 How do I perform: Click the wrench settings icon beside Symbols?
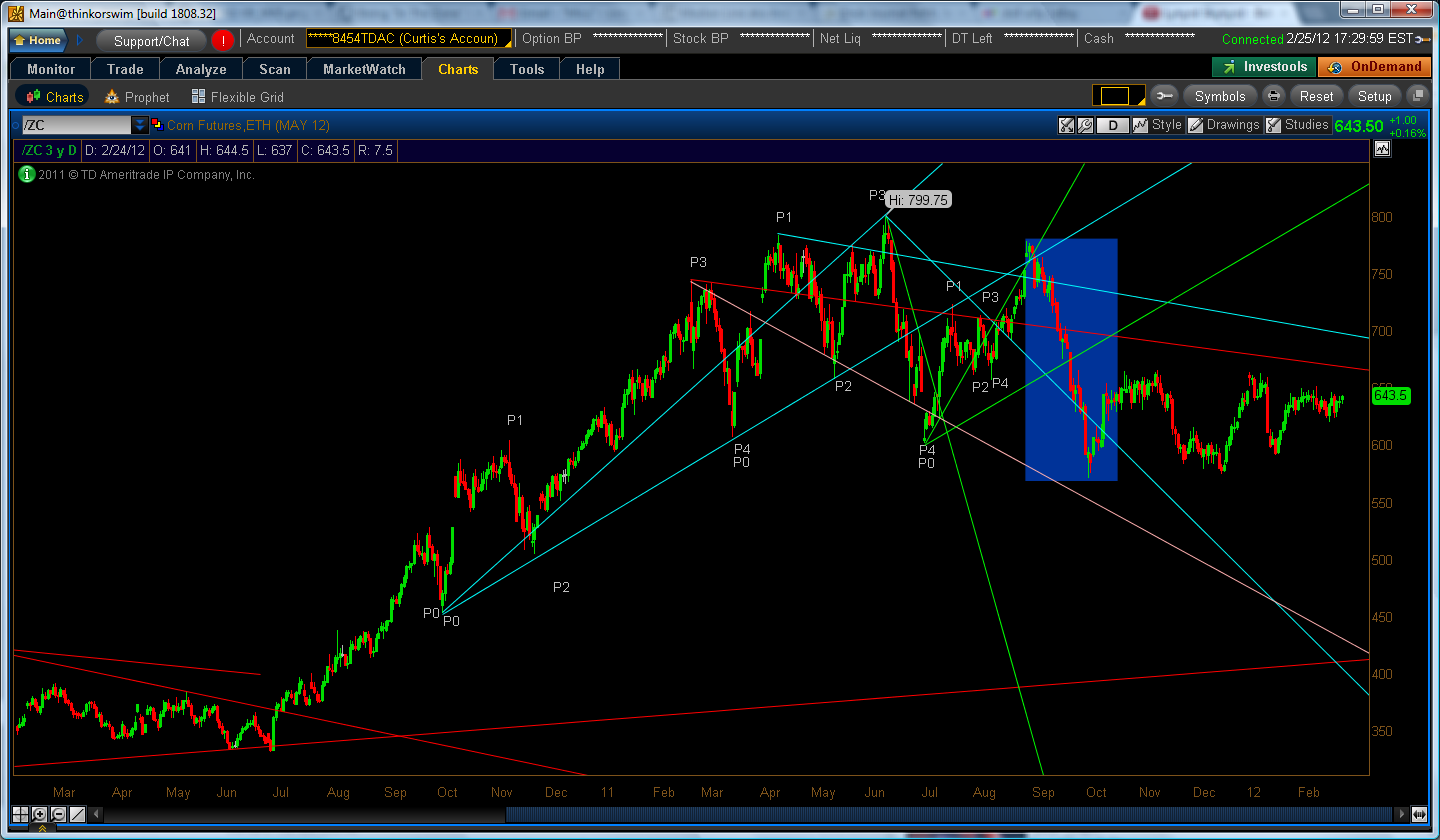tap(1164, 96)
